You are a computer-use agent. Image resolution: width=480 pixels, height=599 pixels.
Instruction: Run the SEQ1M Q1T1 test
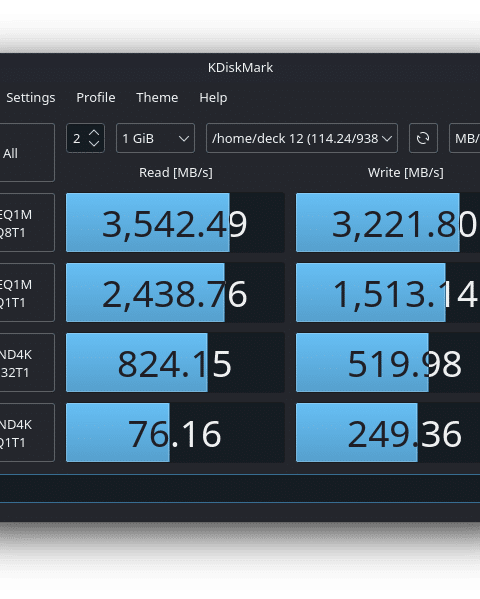coord(27,293)
